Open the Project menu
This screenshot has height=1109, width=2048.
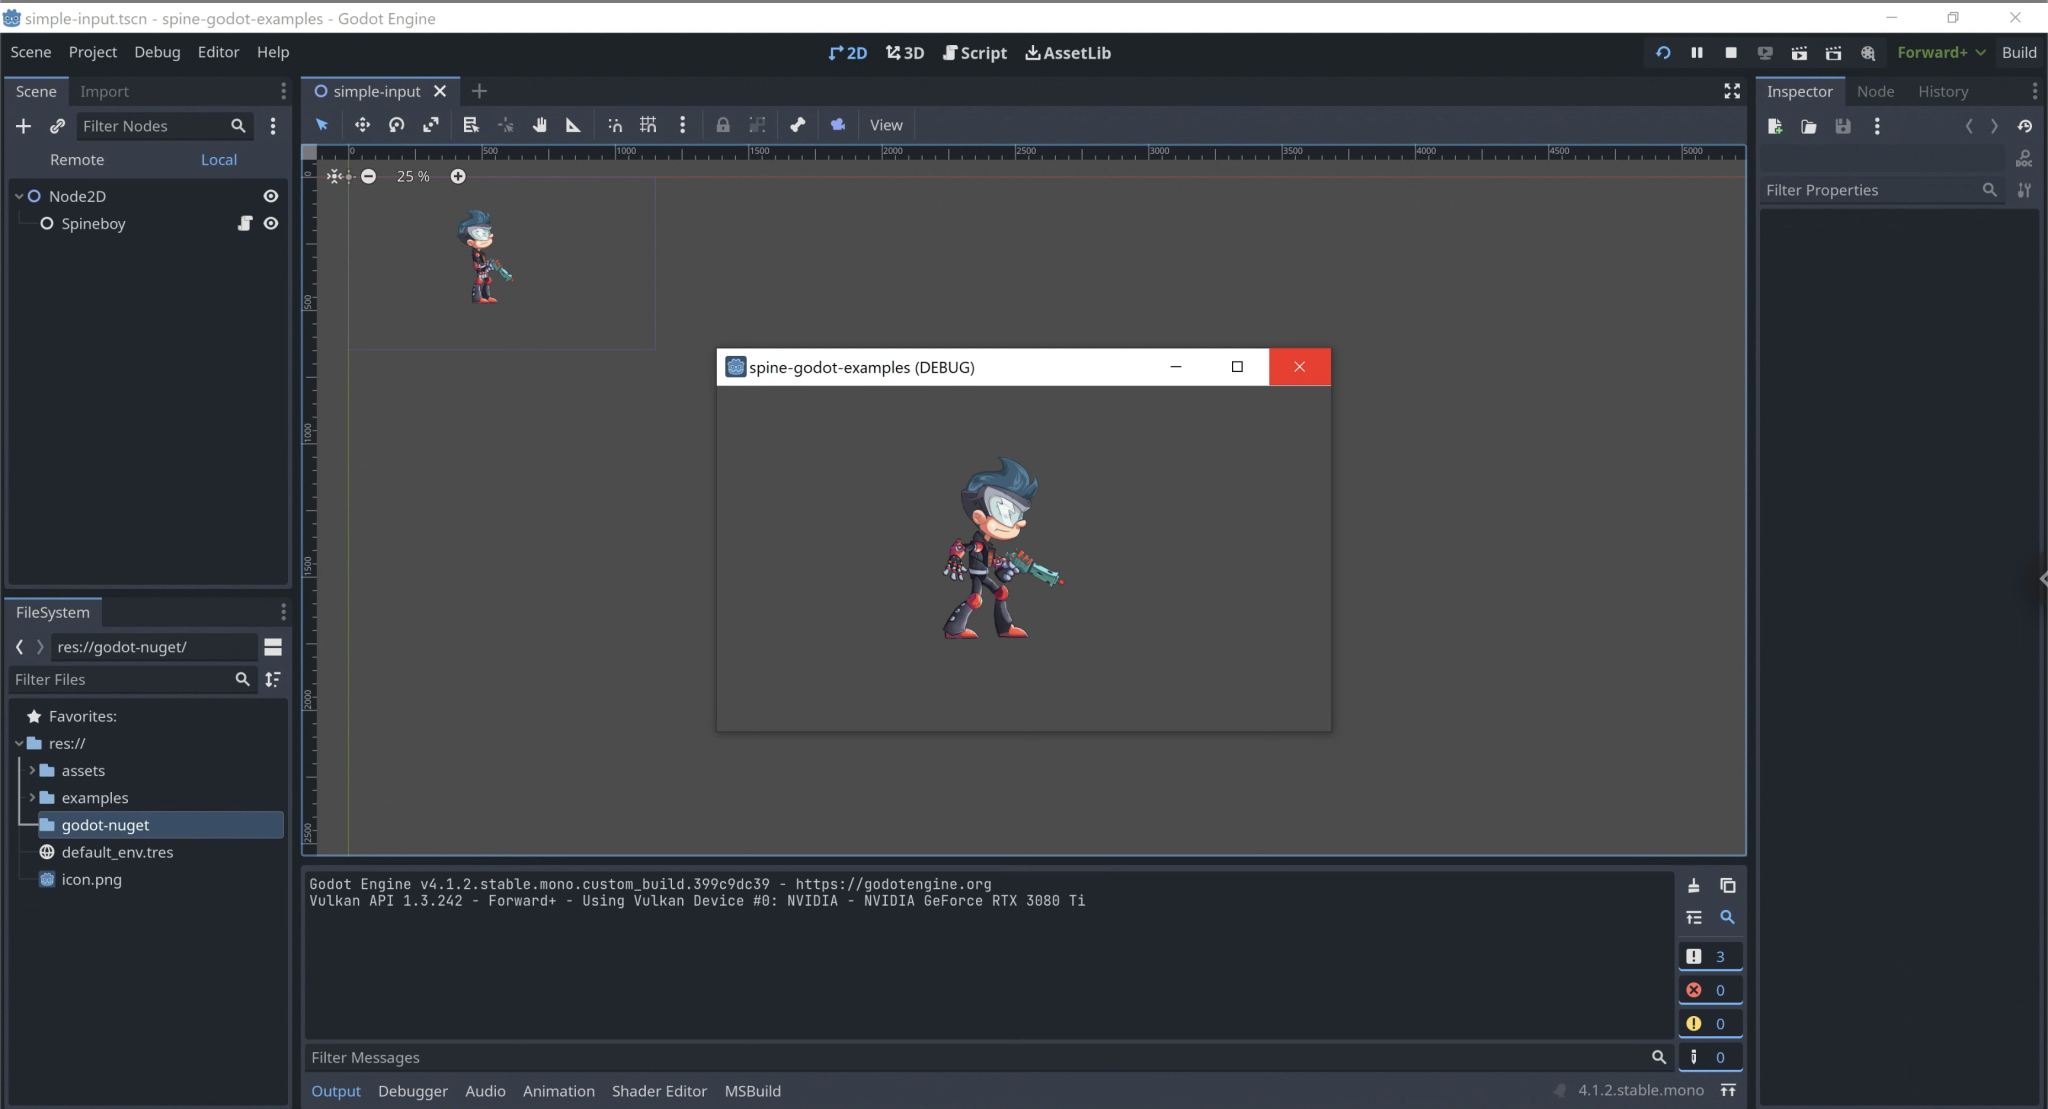(x=93, y=52)
